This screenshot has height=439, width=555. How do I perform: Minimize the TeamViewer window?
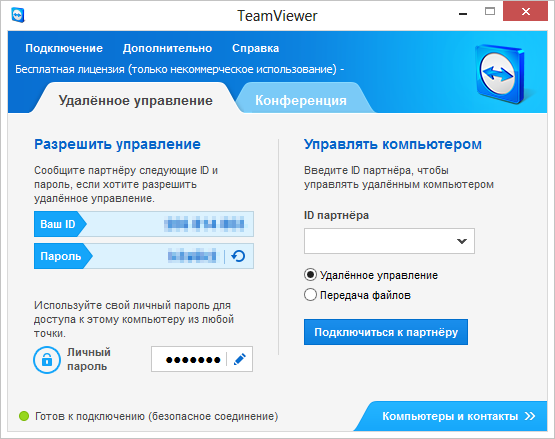click(x=463, y=13)
